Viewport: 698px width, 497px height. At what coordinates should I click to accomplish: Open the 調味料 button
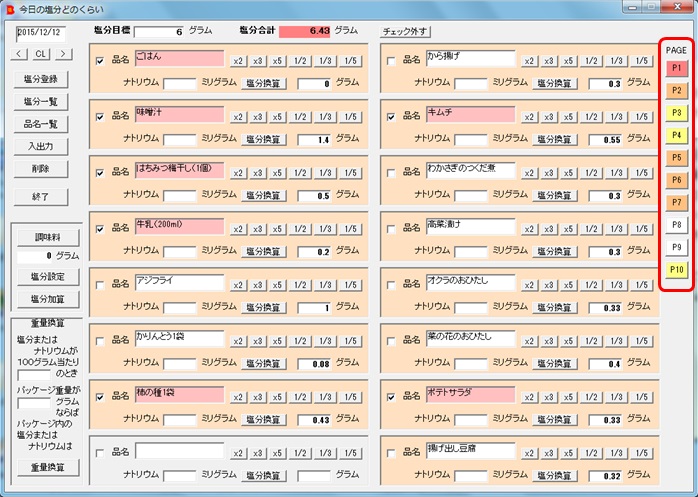tap(48, 237)
